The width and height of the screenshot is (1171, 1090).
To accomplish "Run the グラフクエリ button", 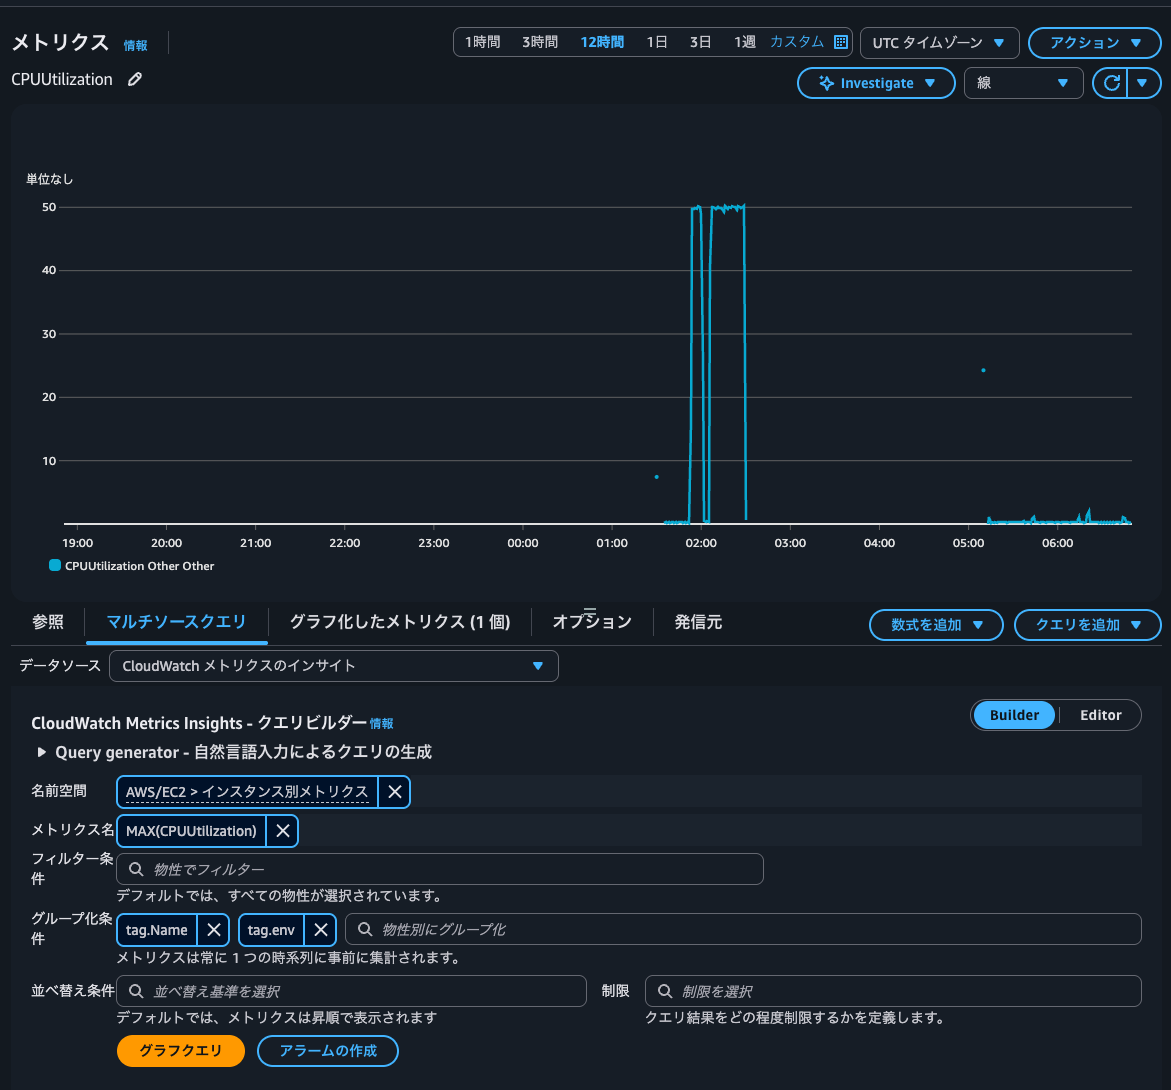I will click(181, 1050).
